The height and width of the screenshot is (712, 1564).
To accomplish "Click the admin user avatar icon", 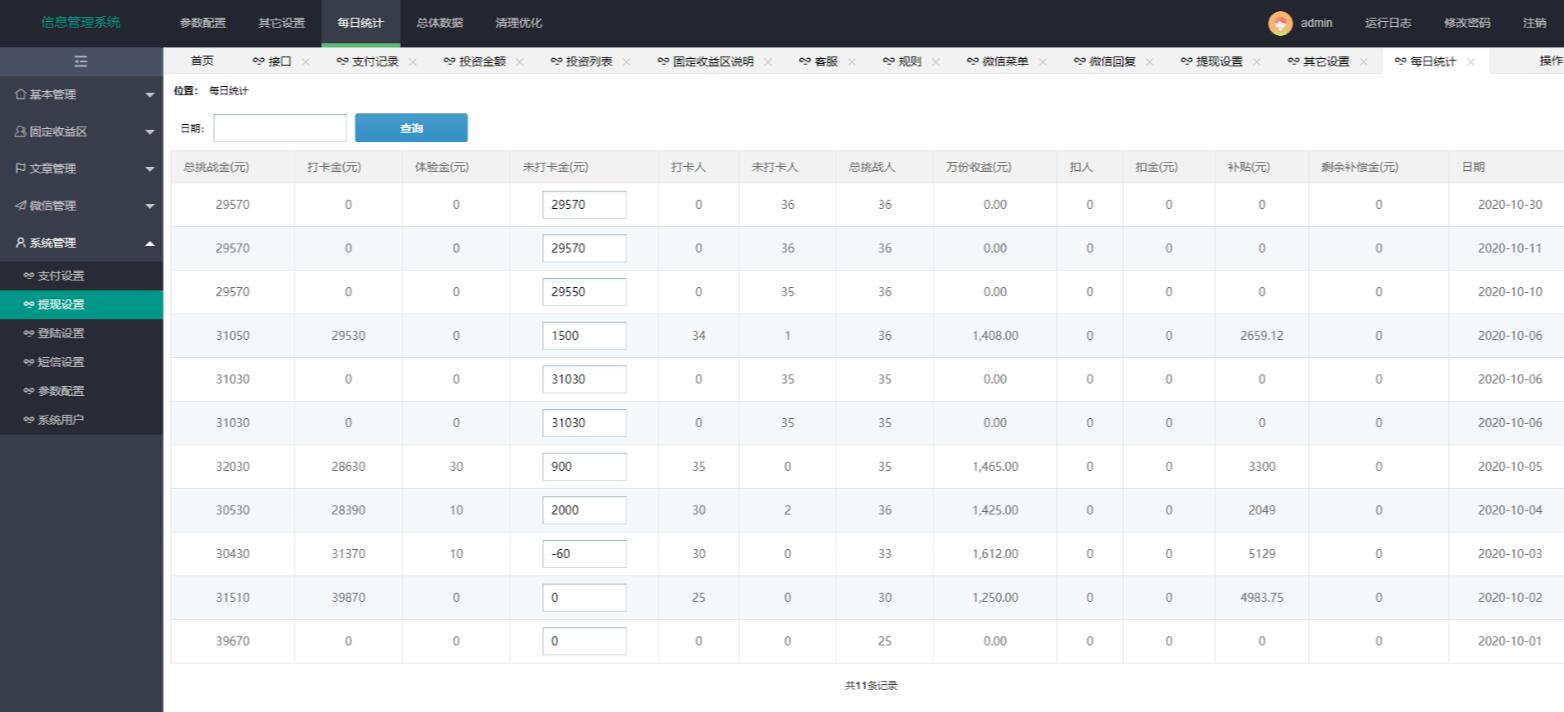I will point(1280,23).
